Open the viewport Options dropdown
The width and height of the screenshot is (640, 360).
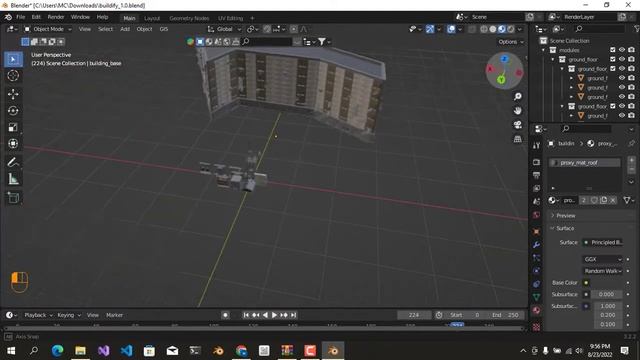(510, 42)
